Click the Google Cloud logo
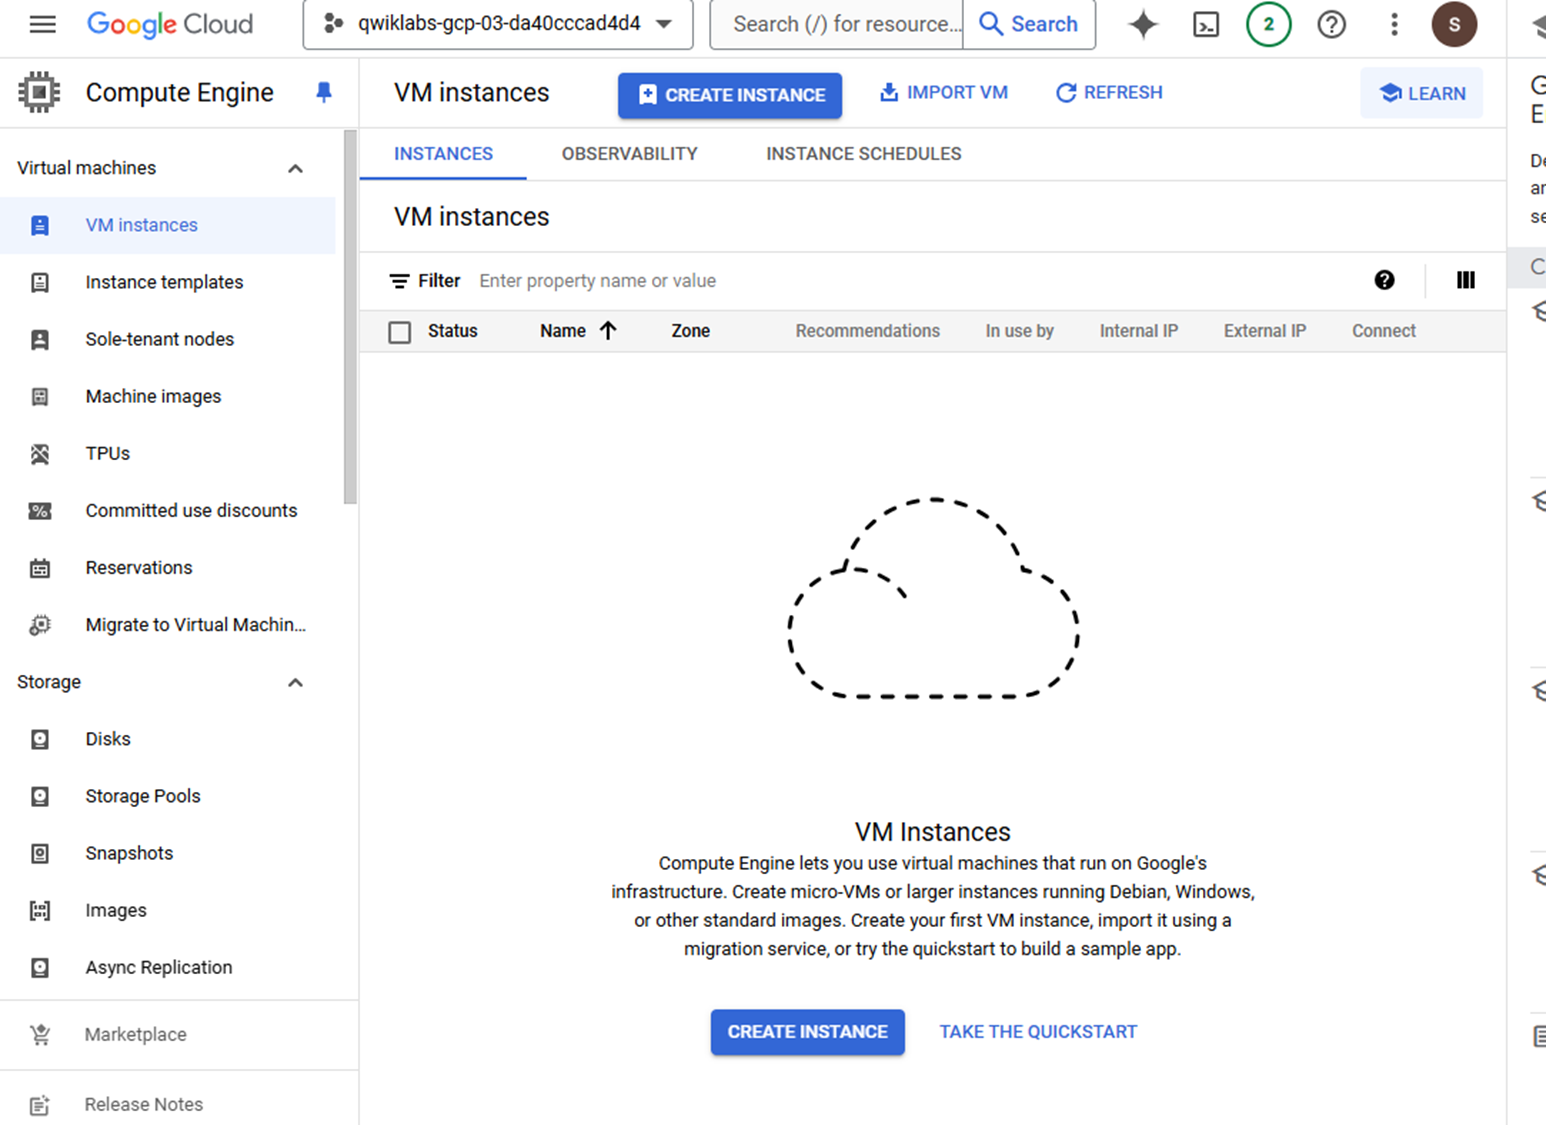 [170, 24]
